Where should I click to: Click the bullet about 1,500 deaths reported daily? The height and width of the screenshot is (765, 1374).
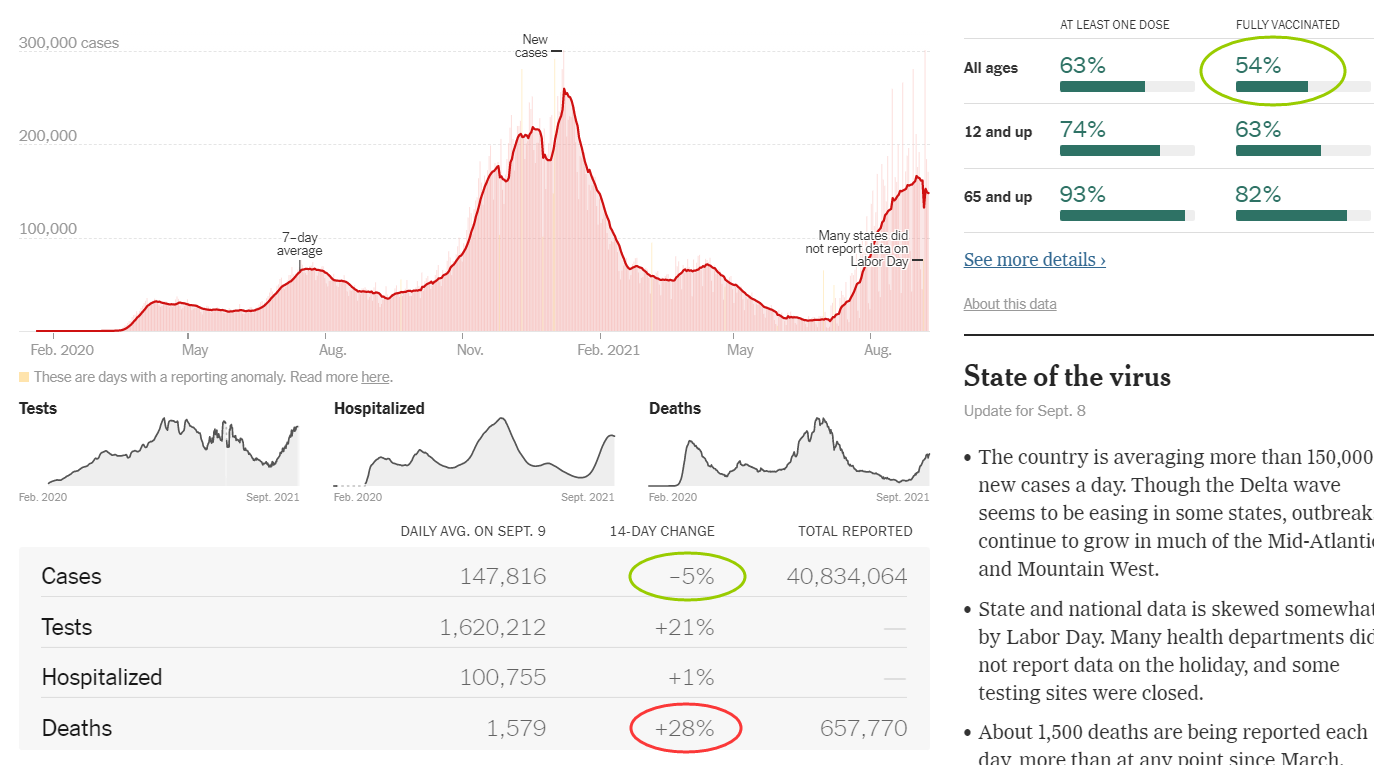point(1176,743)
